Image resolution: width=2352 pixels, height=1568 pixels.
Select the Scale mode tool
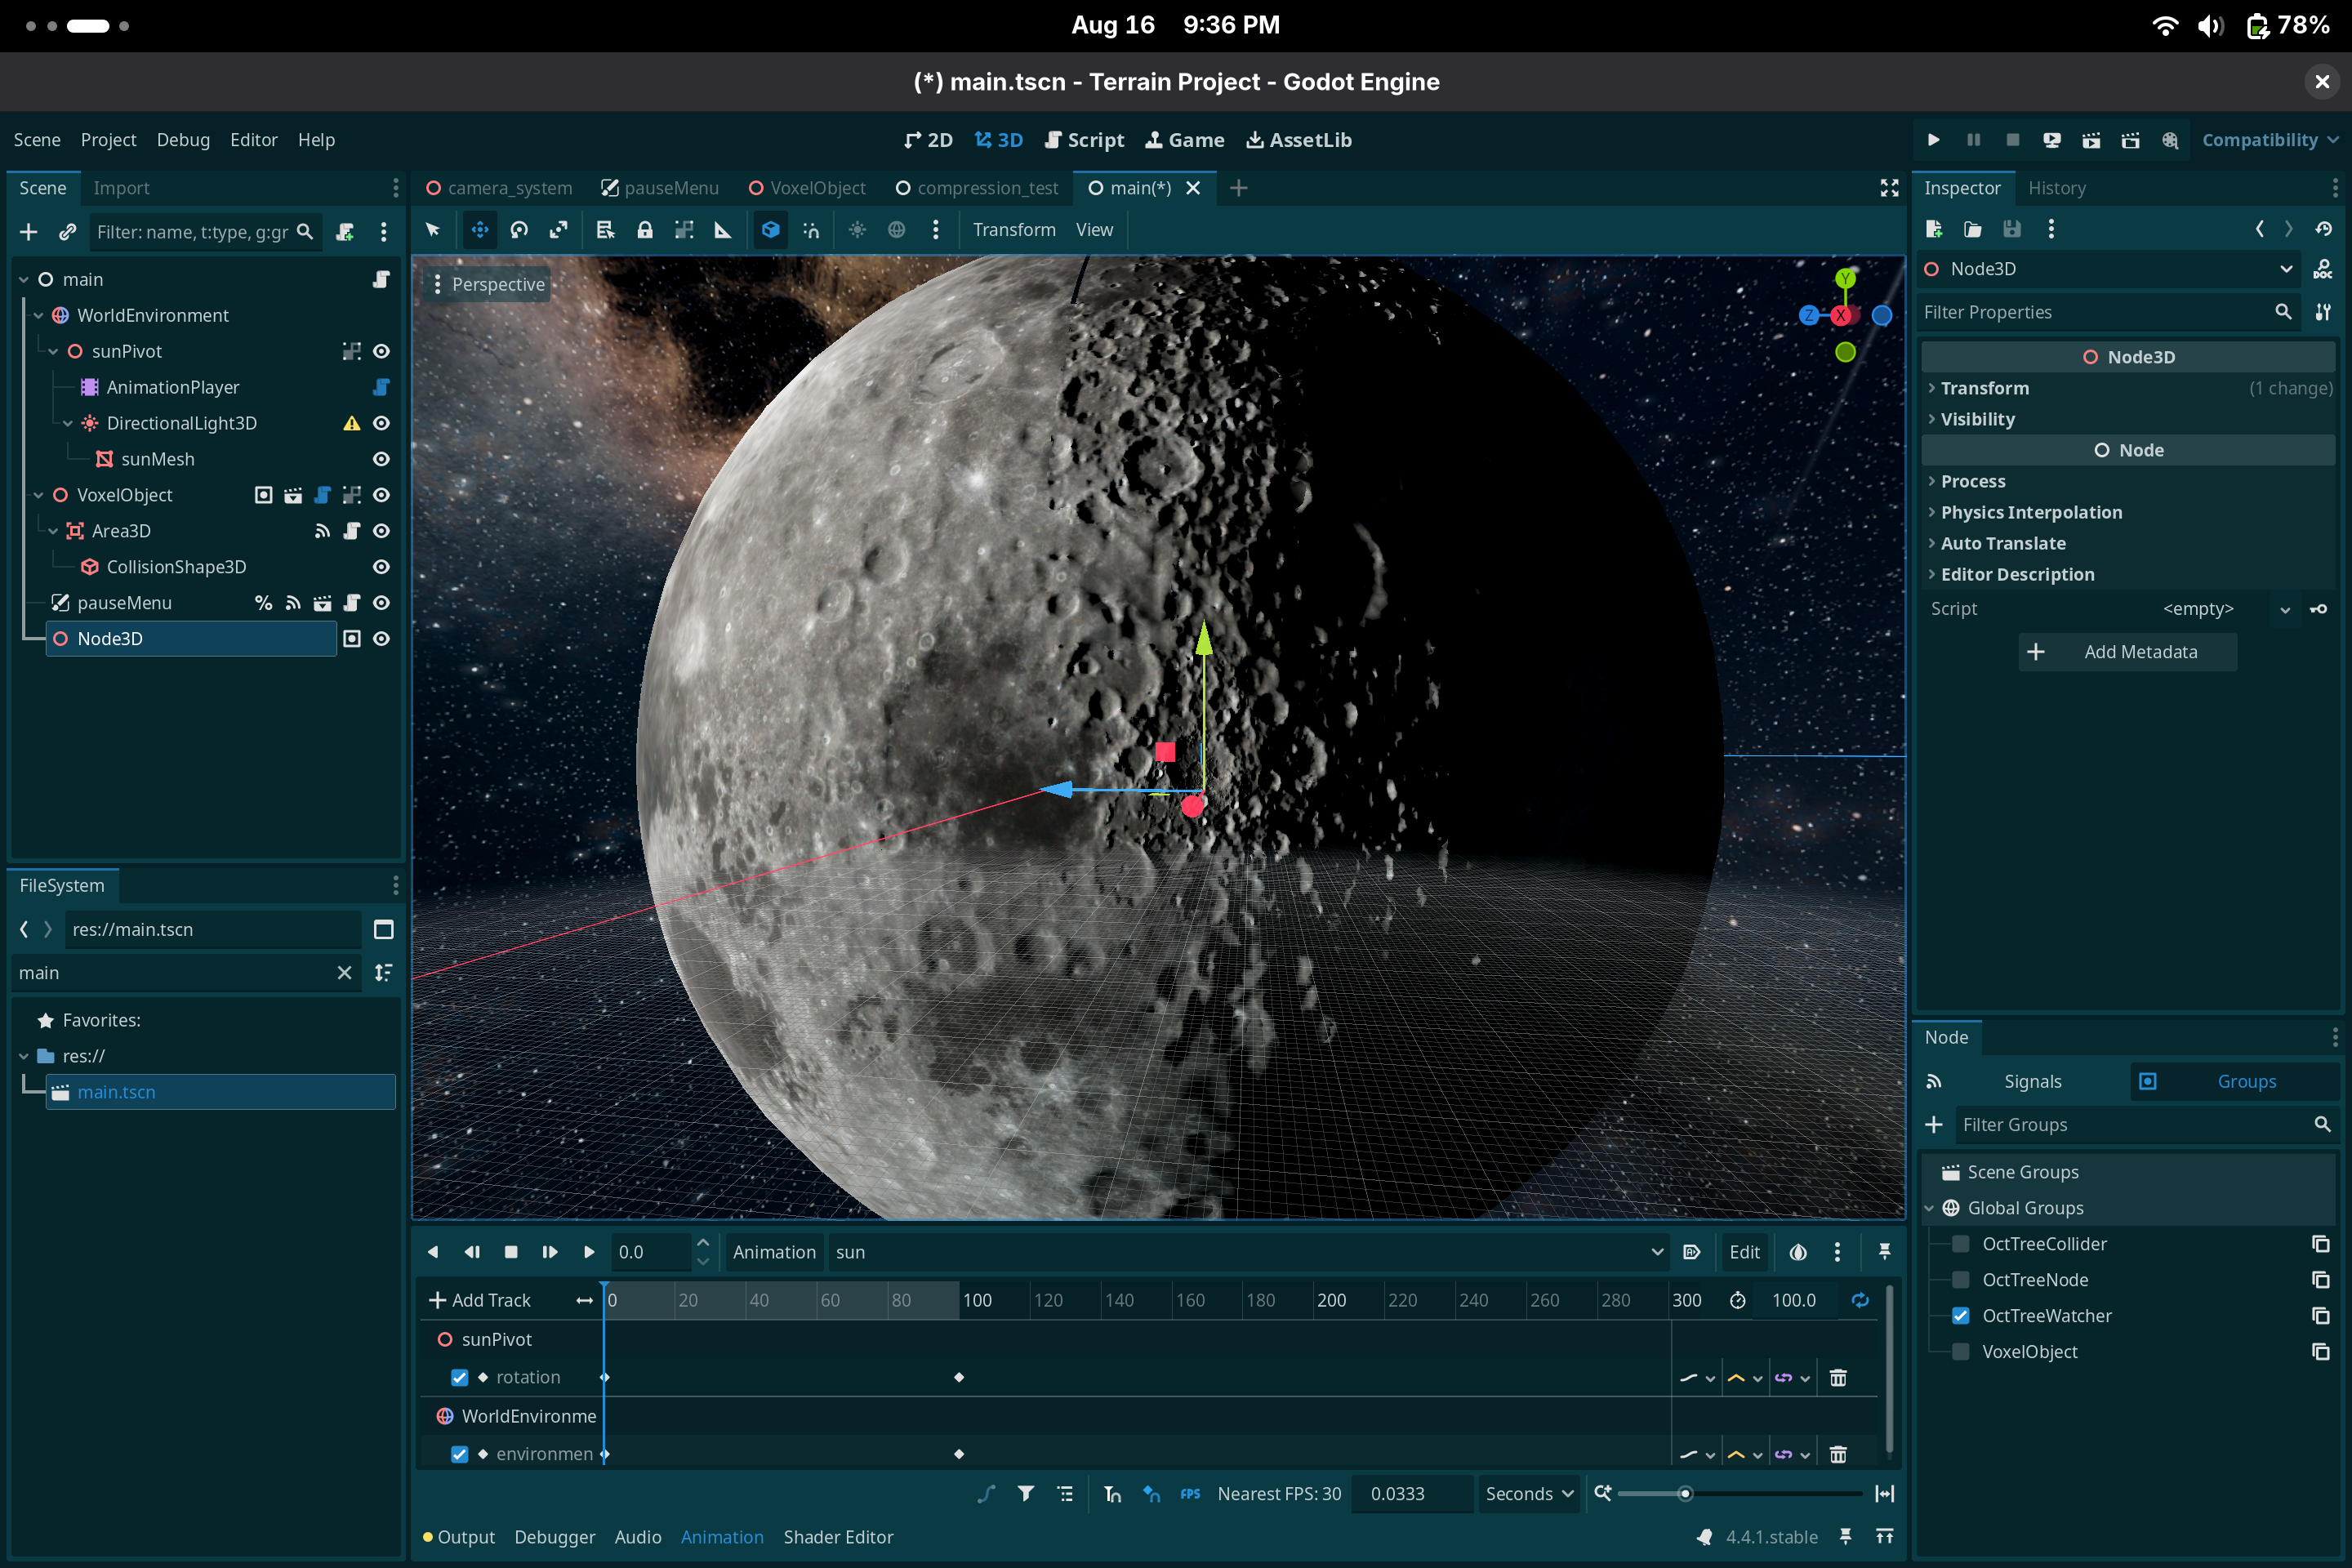(559, 230)
